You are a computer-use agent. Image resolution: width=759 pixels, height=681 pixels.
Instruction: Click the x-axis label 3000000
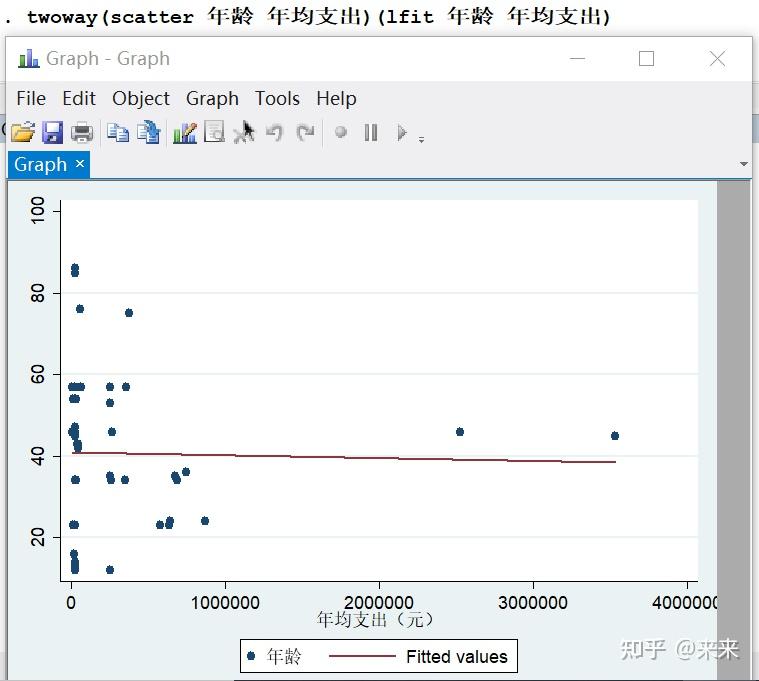[533, 603]
